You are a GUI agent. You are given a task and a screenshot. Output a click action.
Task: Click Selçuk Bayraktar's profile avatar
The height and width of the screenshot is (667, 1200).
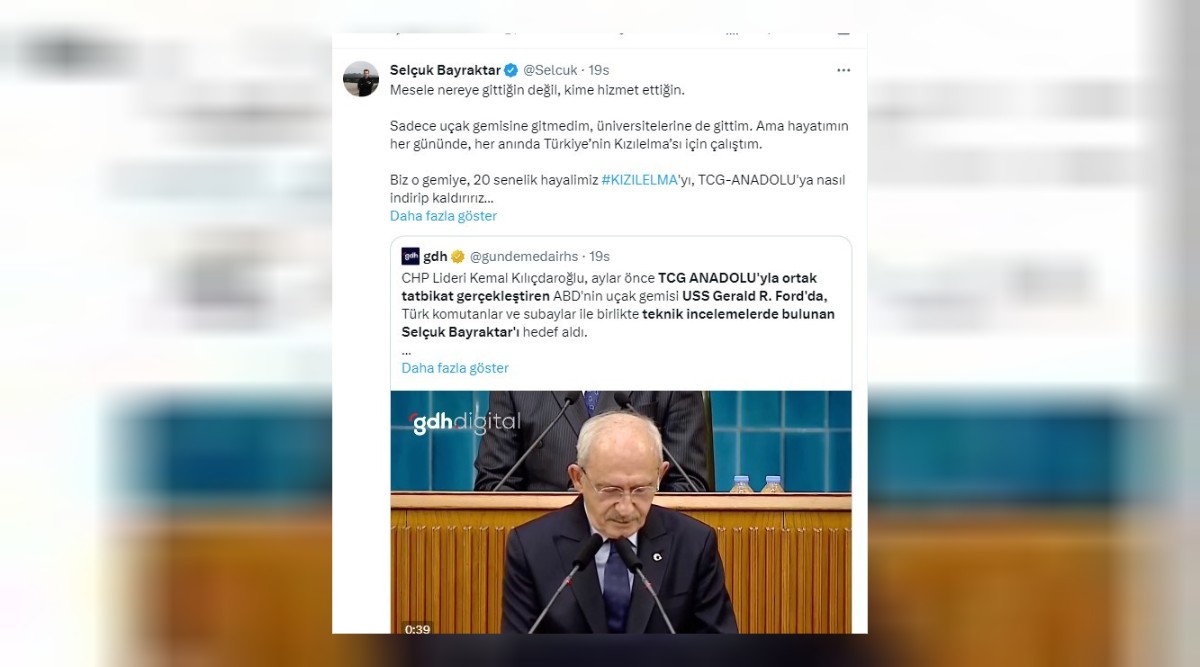[361, 79]
